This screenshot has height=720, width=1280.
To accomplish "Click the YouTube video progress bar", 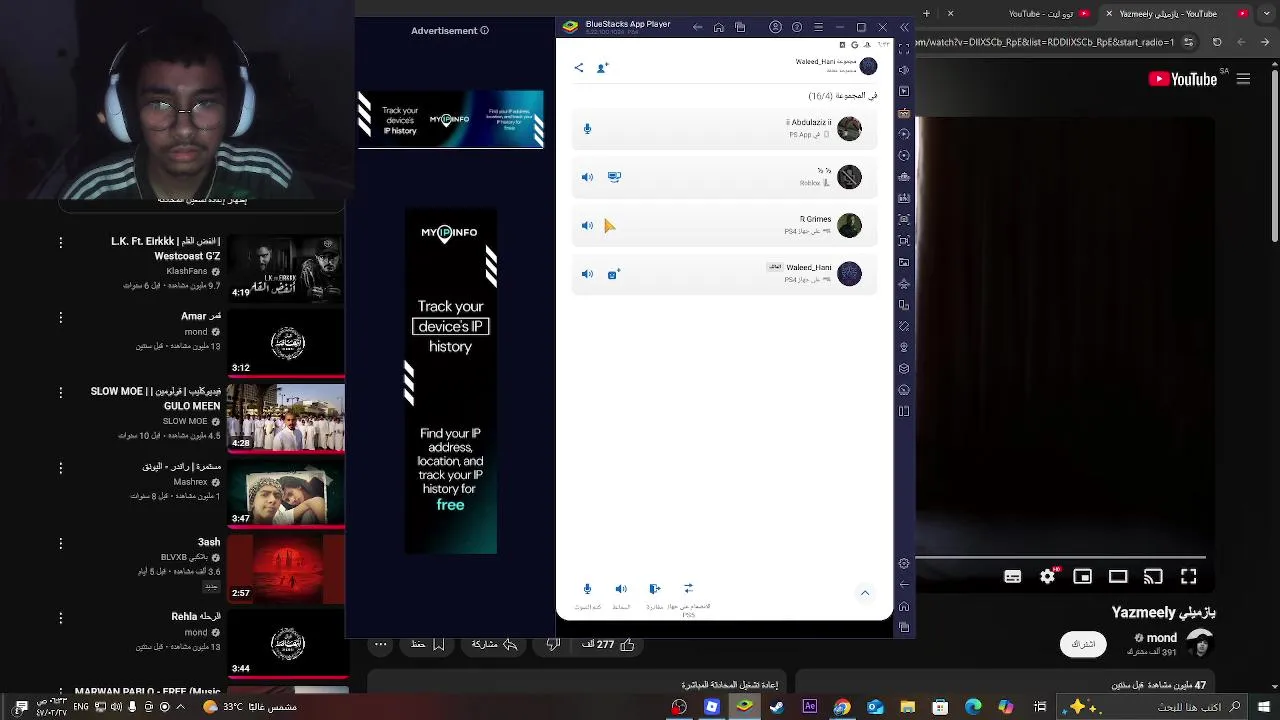I will click(x=1061, y=557).
